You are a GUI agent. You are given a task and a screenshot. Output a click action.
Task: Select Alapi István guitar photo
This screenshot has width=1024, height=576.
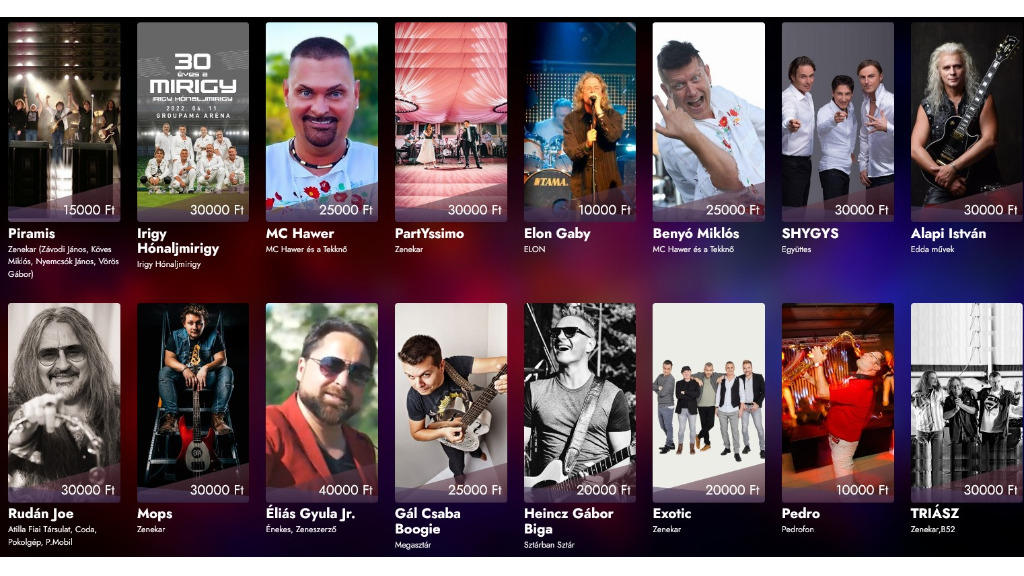coord(967,121)
